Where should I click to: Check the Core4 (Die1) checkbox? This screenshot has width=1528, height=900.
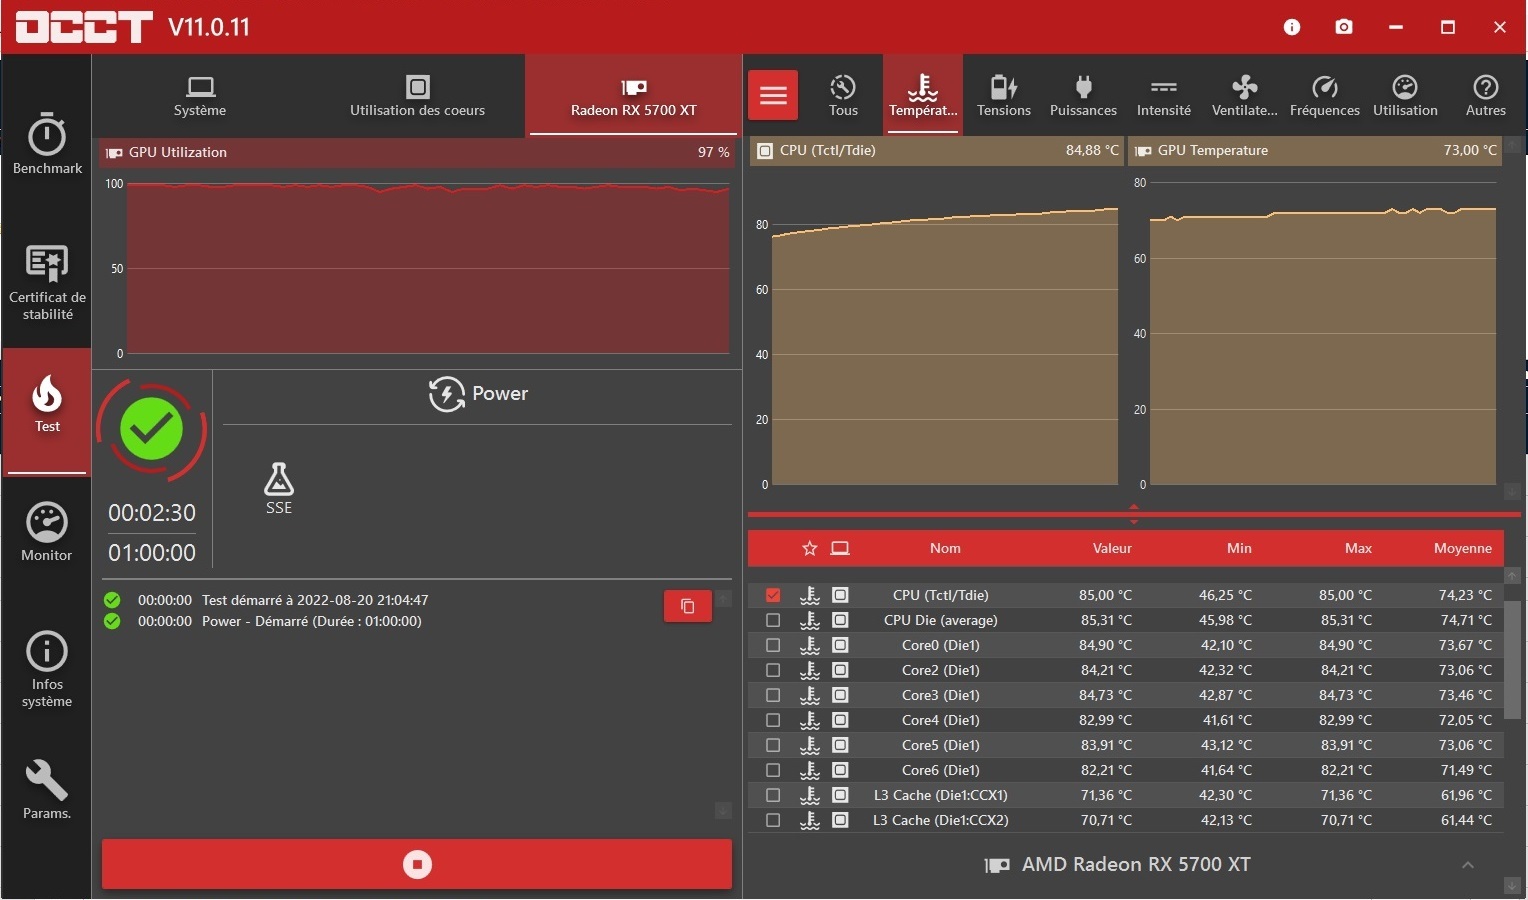coord(773,720)
